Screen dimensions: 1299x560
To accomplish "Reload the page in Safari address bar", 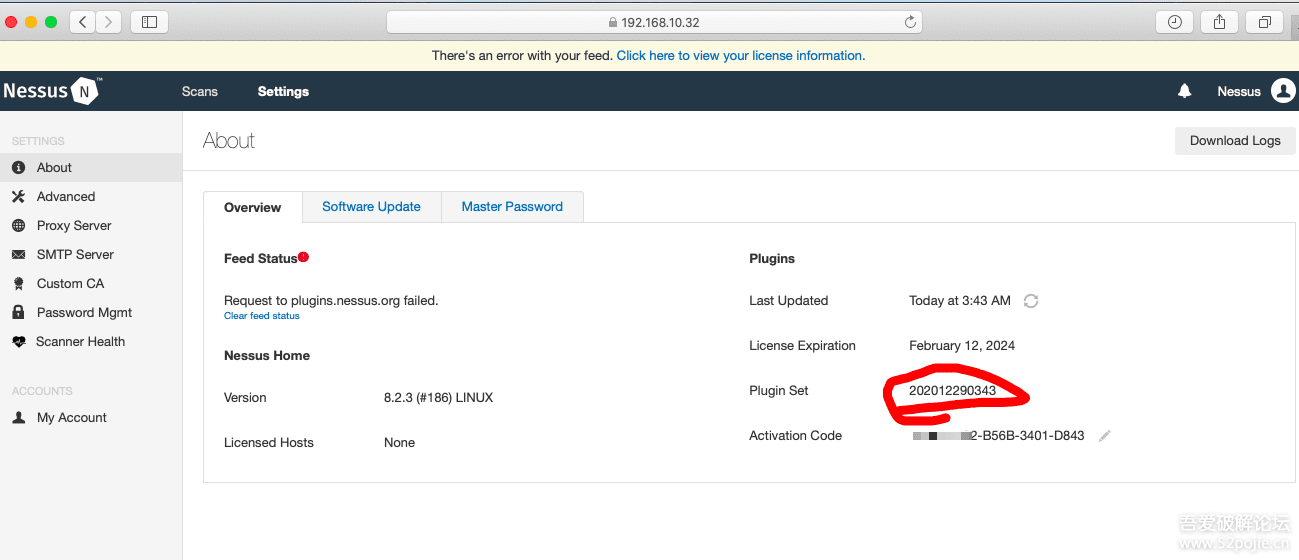I will pos(910,22).
